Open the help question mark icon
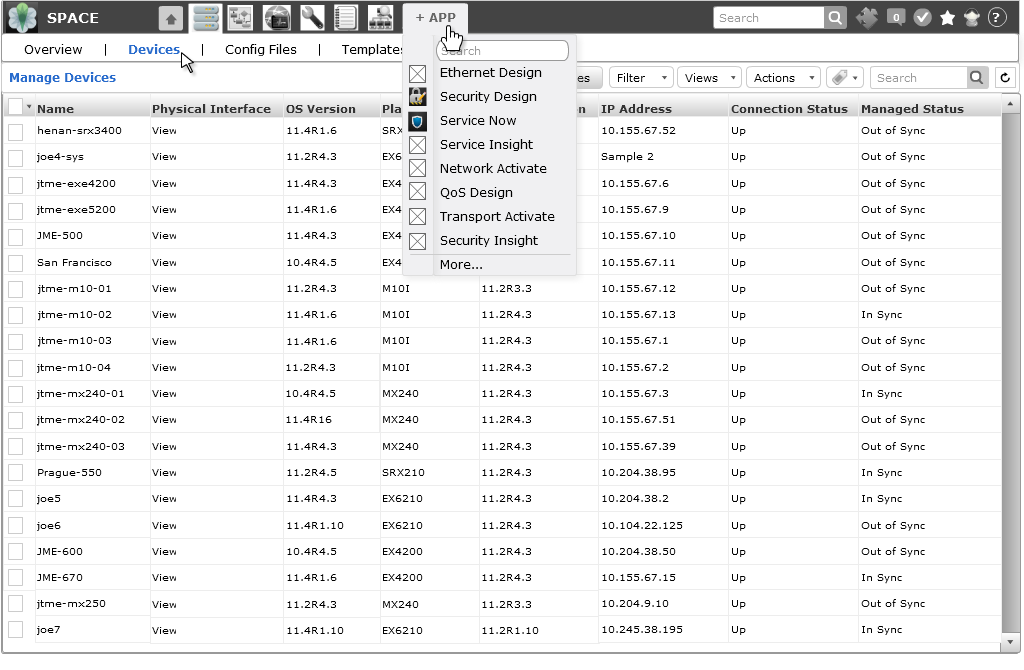Screen dimensions: 1024x670 tap(997, 18)
